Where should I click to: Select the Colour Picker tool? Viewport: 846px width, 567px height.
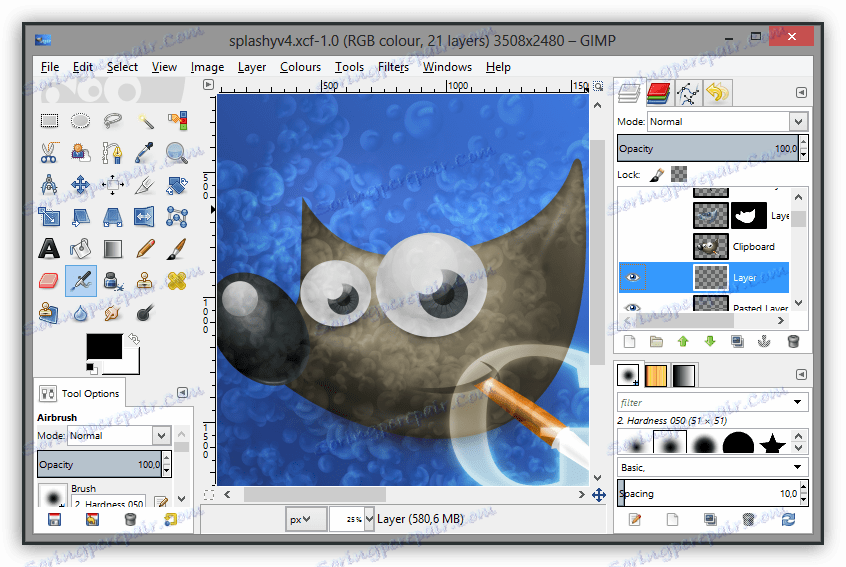[145, 153]
